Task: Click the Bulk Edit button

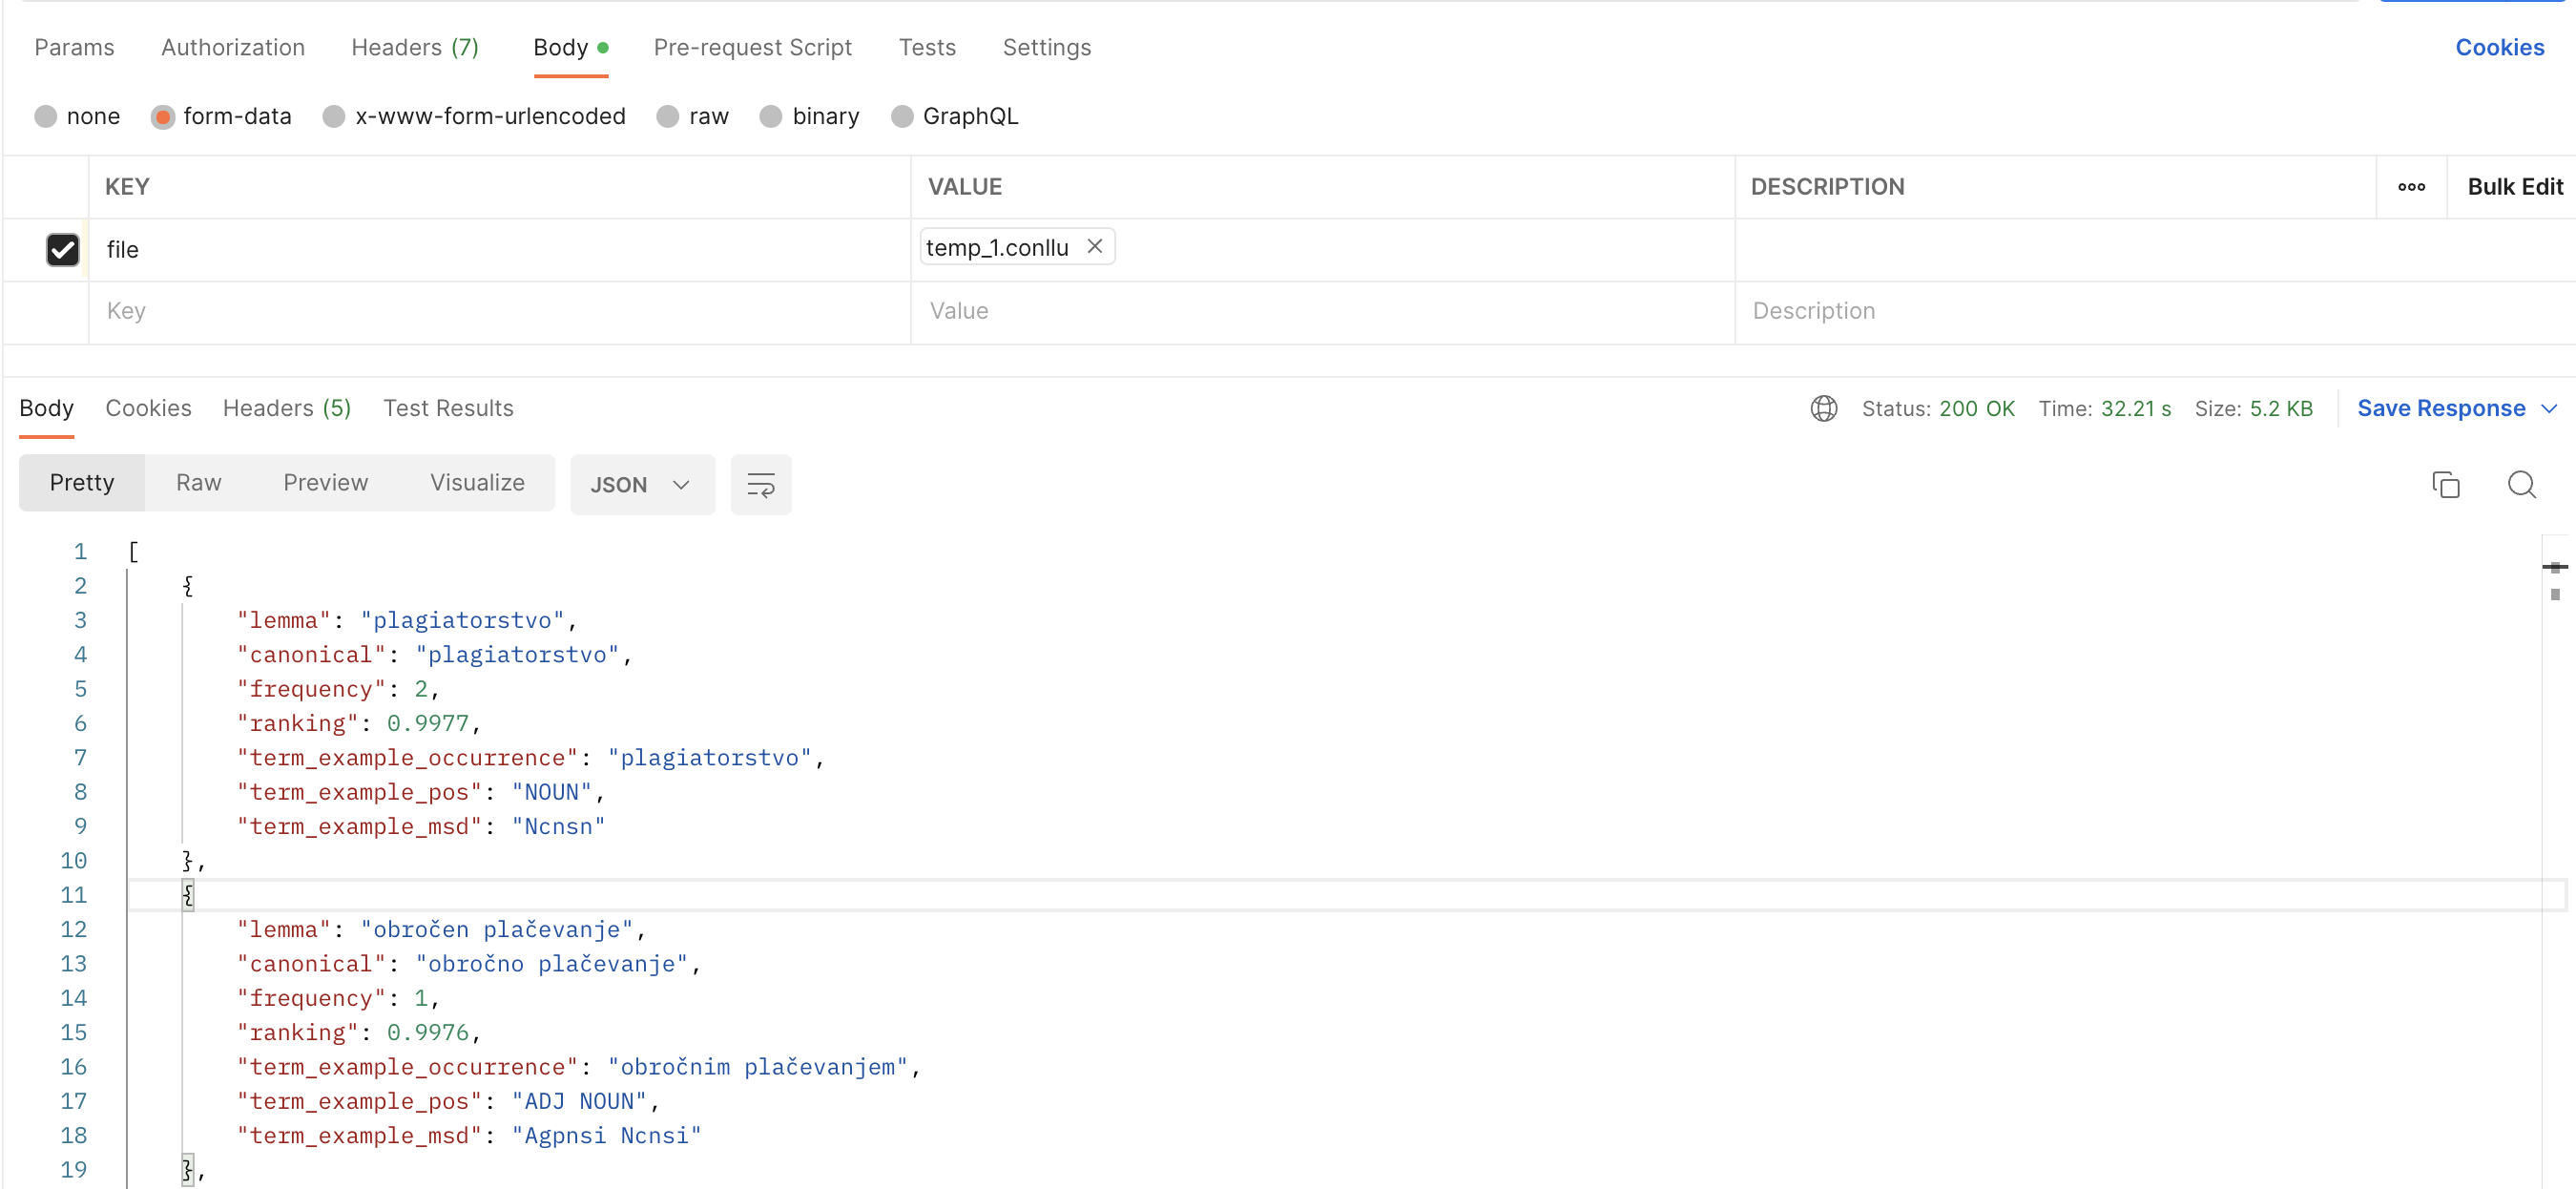Action: click(x=2514, y=187)
